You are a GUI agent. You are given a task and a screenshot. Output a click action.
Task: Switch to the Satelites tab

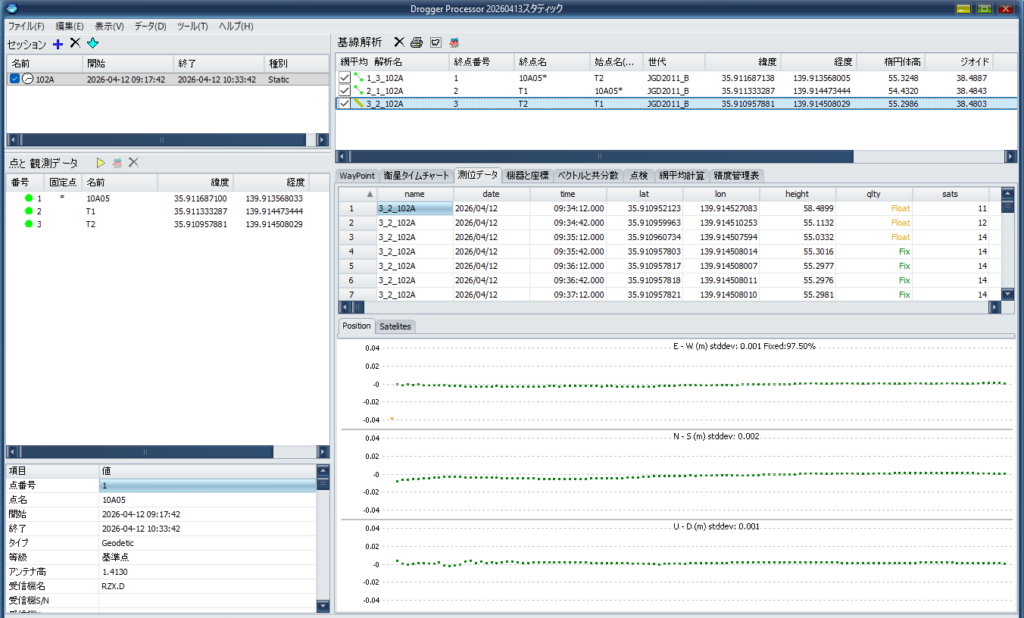point(395,326)
